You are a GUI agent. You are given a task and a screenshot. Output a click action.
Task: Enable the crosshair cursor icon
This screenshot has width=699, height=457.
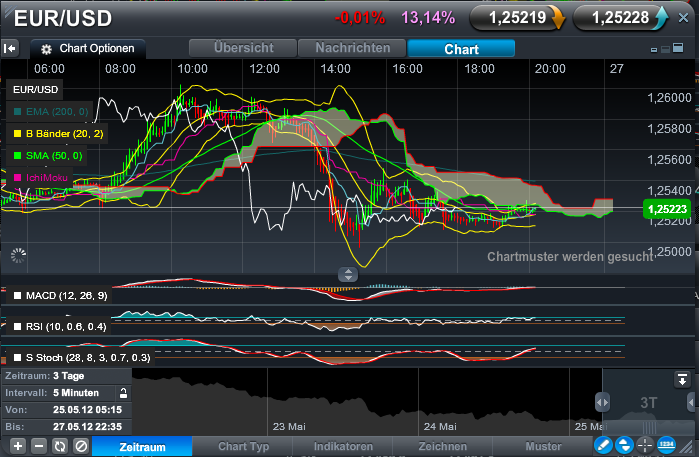(x=645, y=445)
